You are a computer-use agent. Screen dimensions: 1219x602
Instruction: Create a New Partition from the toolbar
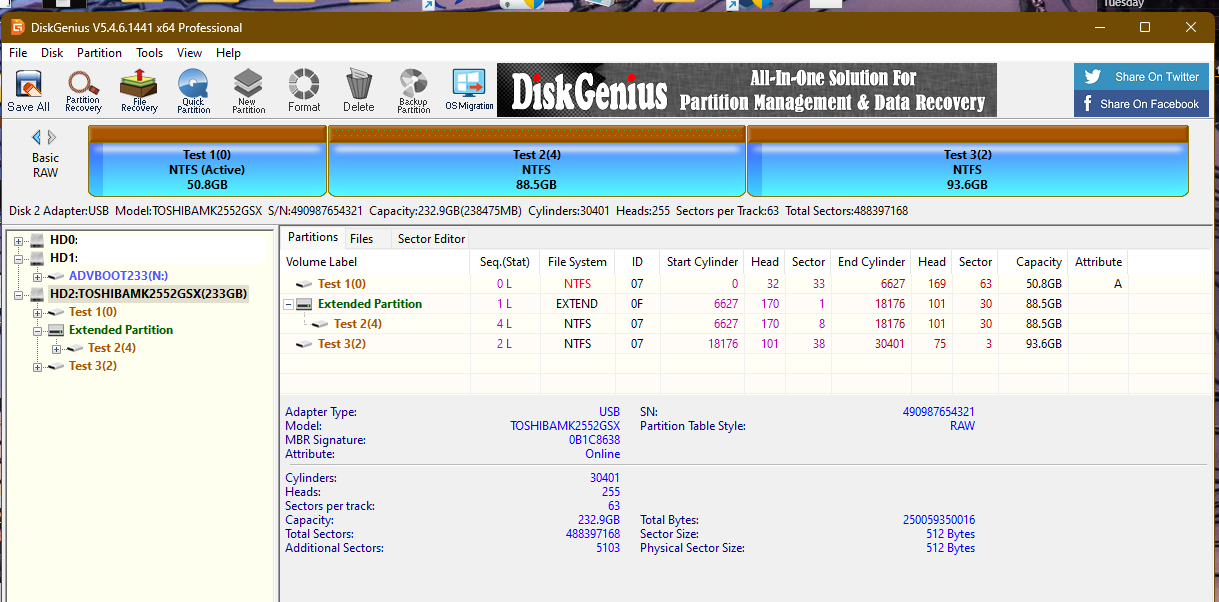[248, 91]
